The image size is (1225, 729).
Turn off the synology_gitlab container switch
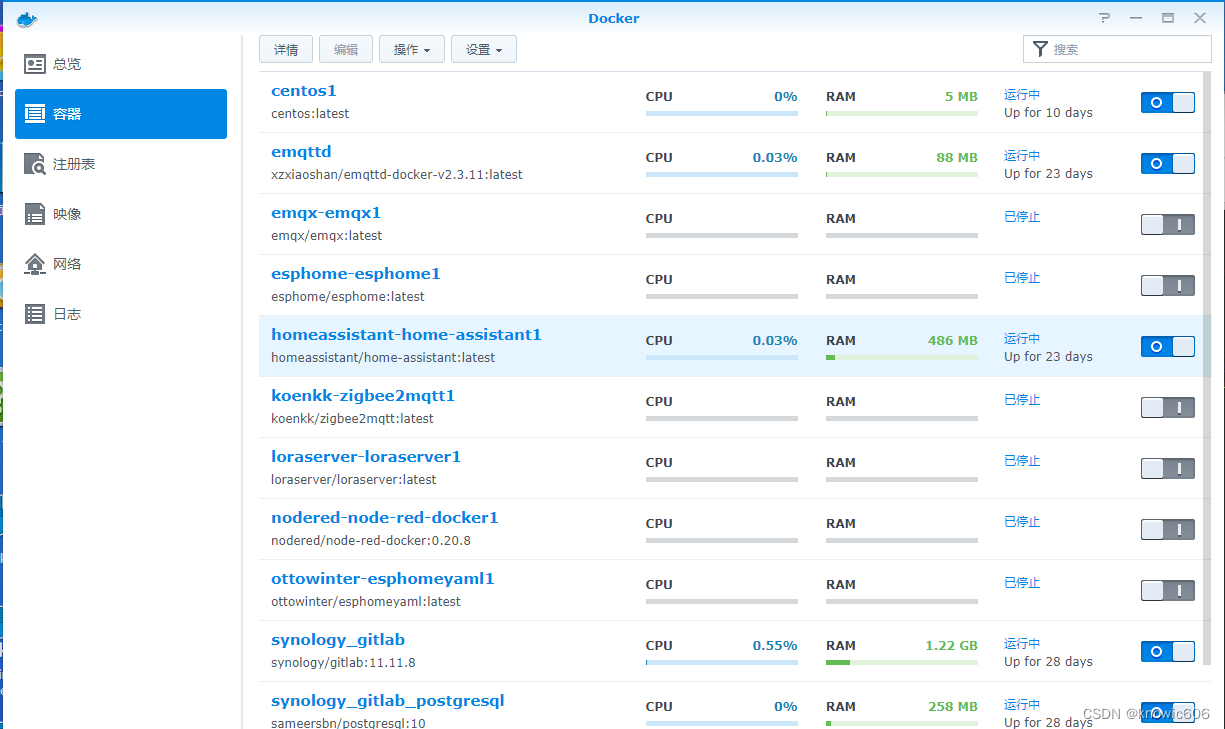click(x=1168, y=651)
